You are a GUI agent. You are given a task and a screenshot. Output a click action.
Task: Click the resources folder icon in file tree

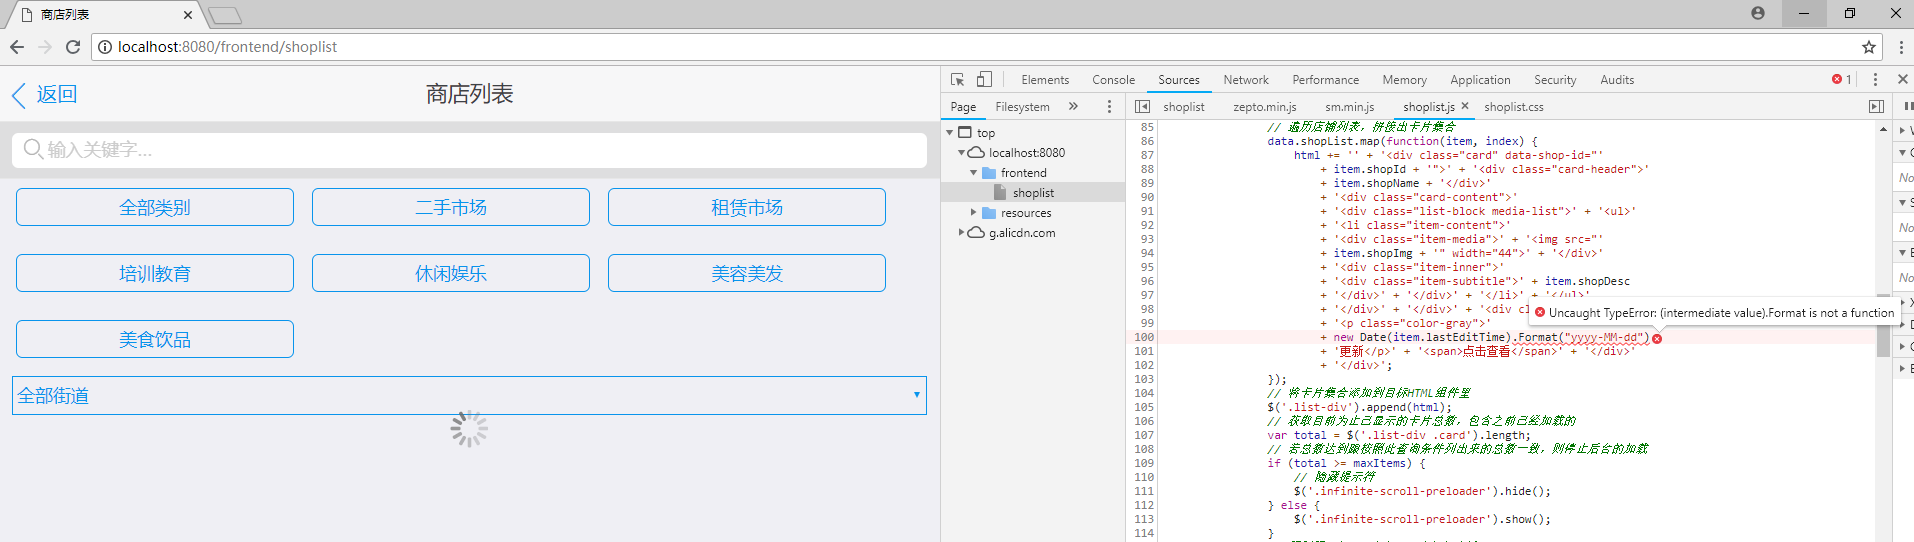pos(989,213)
